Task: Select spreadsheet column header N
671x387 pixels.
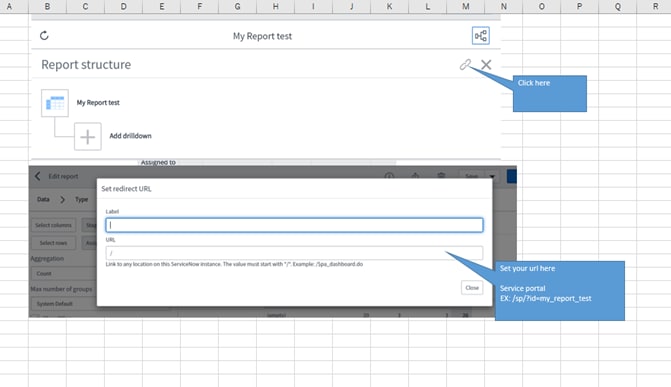Action: tap(504, 6)
